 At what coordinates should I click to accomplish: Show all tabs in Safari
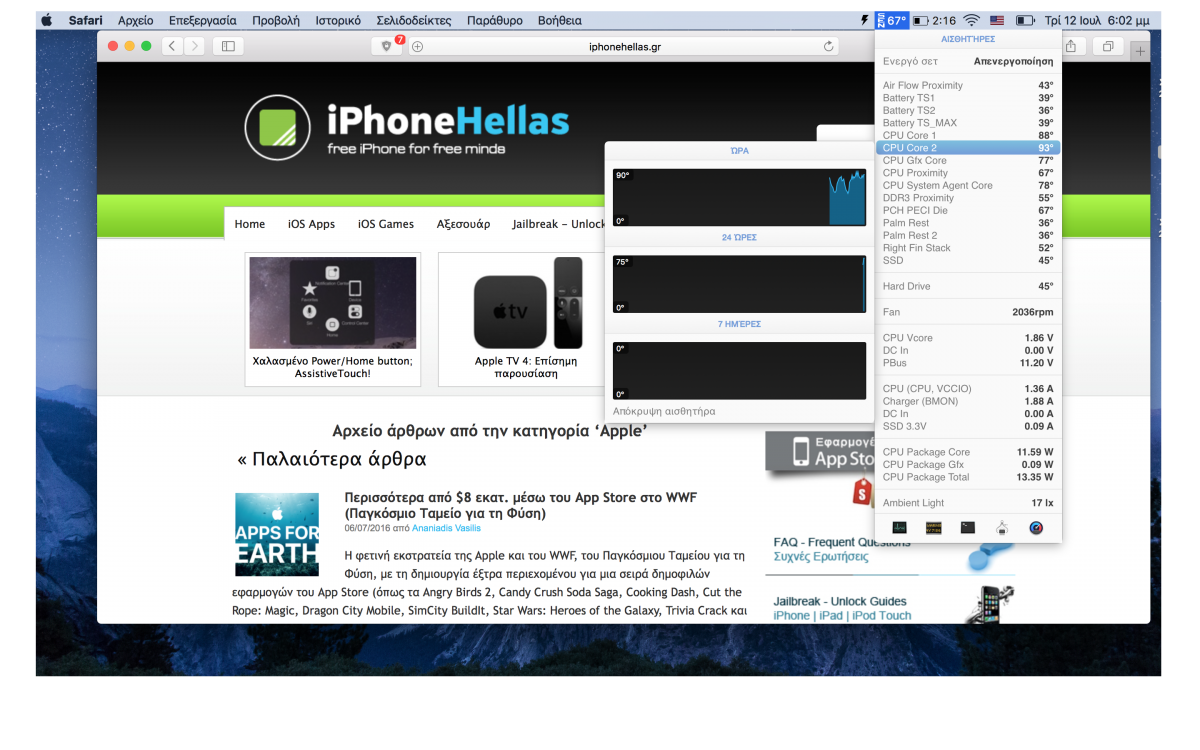coord(1108,46)
